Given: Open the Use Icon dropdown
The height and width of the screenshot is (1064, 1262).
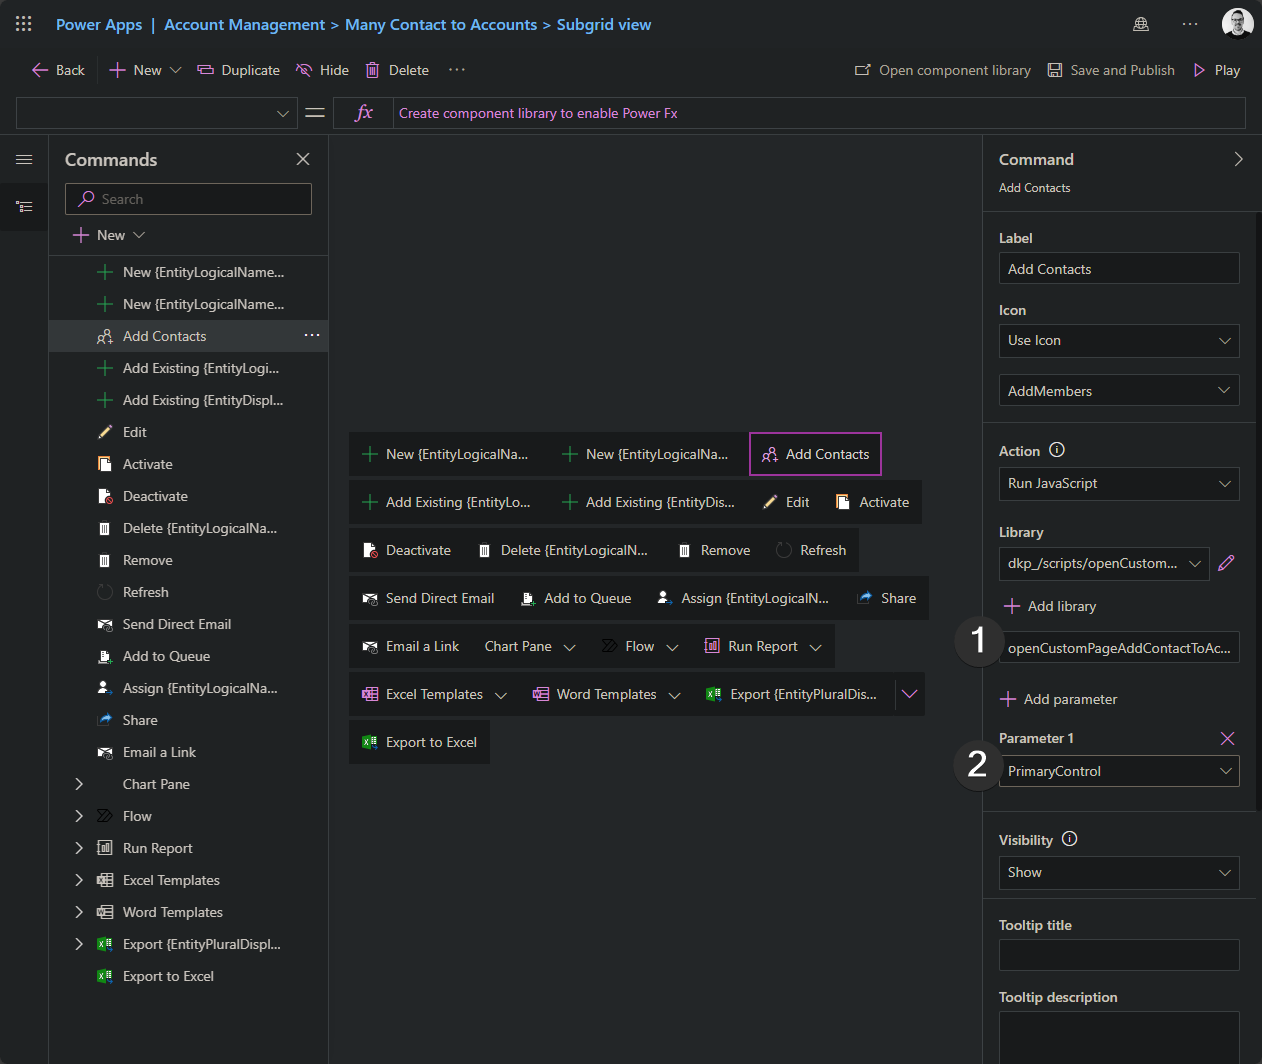Looking at the screenshot, I should (x=1119, y=340).
